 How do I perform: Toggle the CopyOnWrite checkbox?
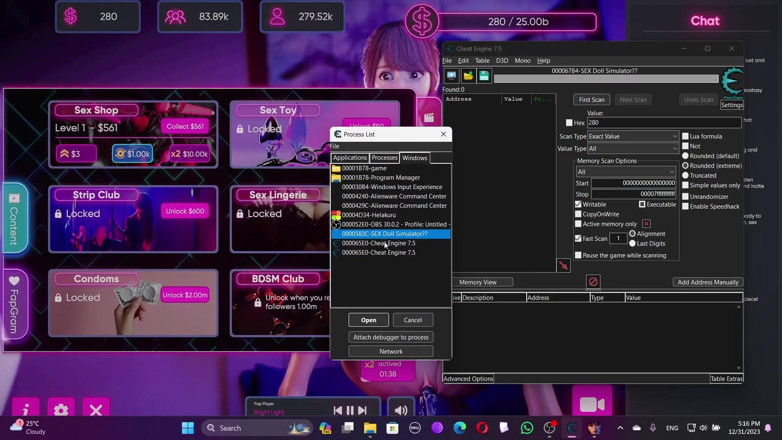point(578,214)
